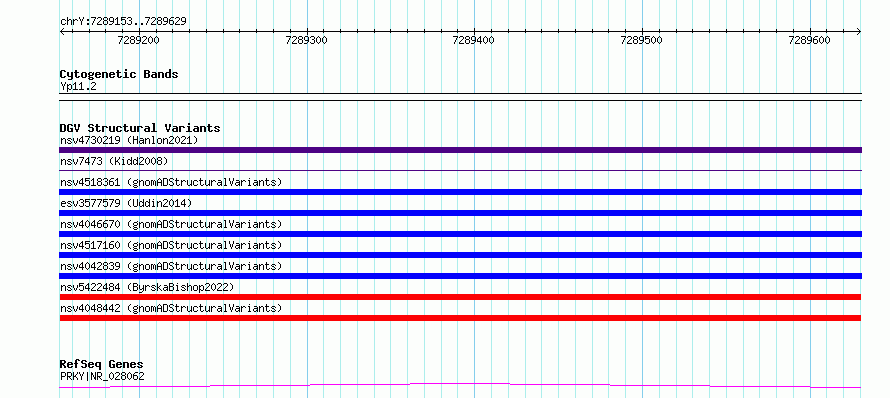This screenshot has width=890, height=398.
Task: Open nsv5422484 (ByrskaBishop2022) label
Action: point(147,287)
